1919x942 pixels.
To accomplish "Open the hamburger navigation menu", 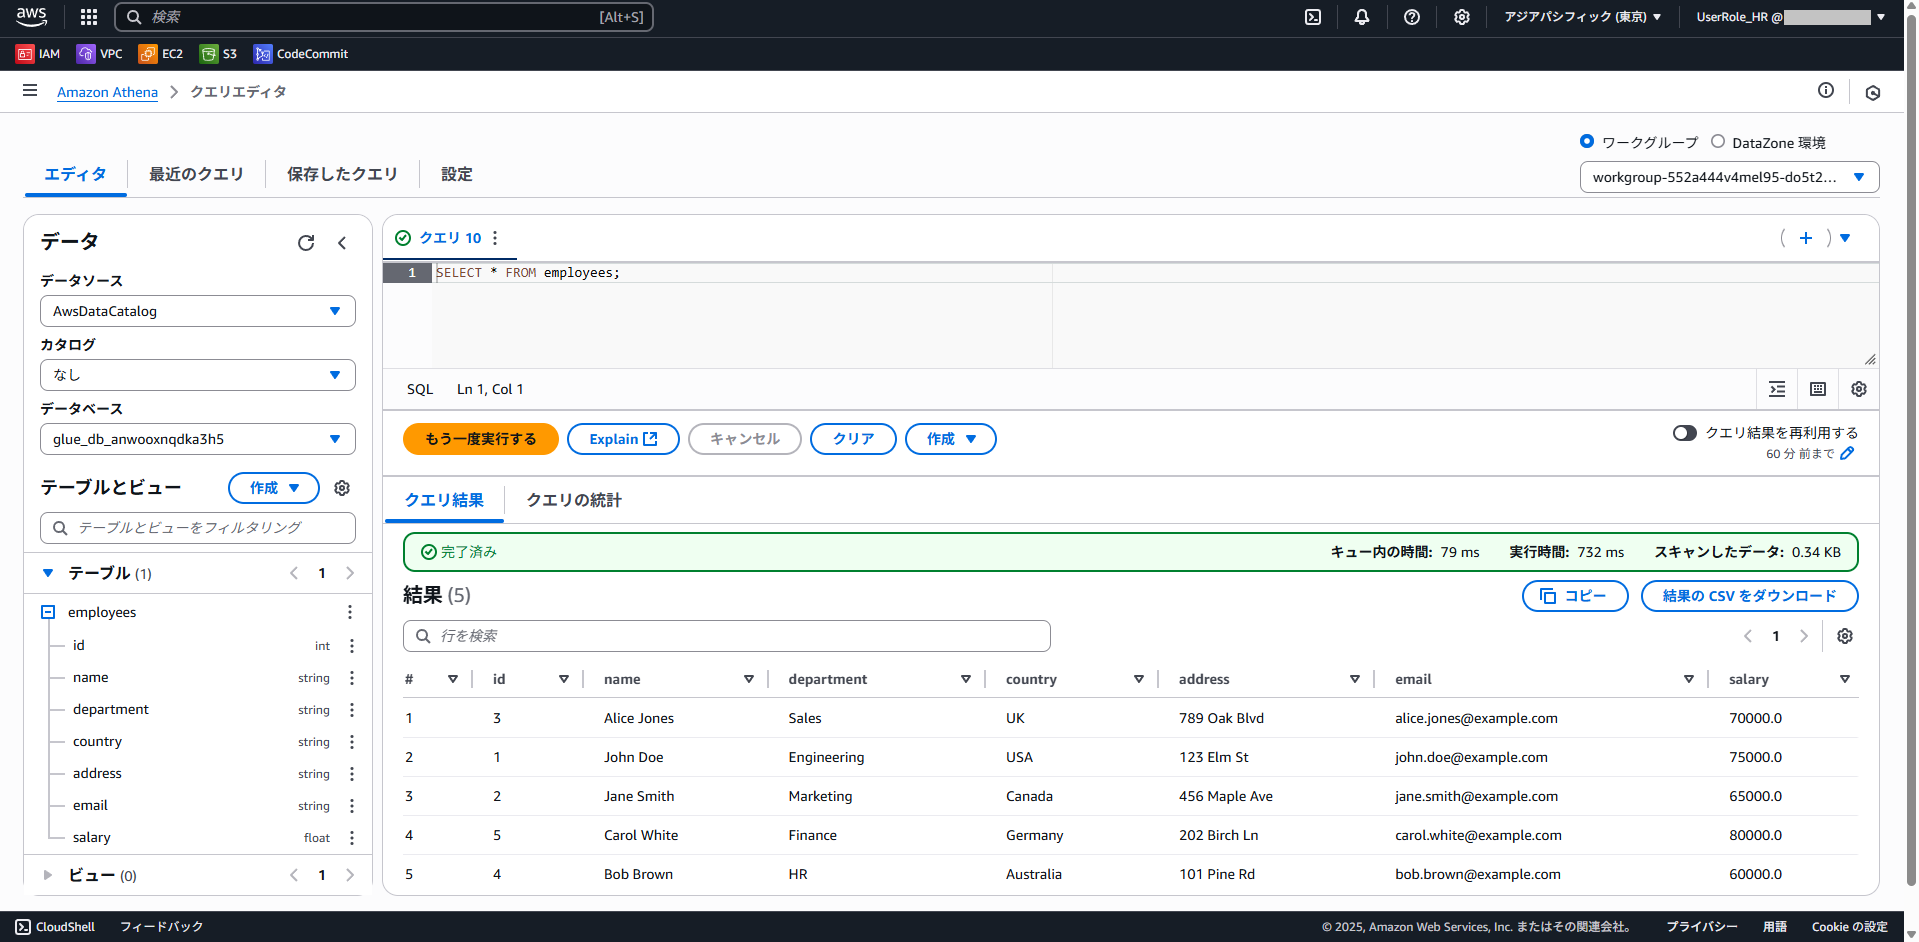I will click(30, 91).
